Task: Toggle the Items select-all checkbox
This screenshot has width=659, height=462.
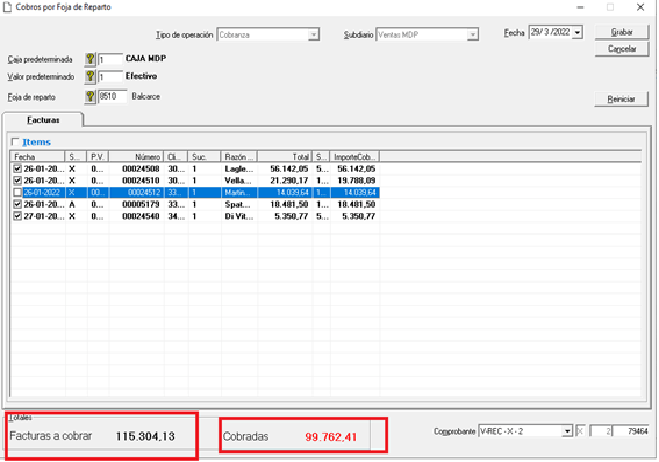Action: (15, 142)
